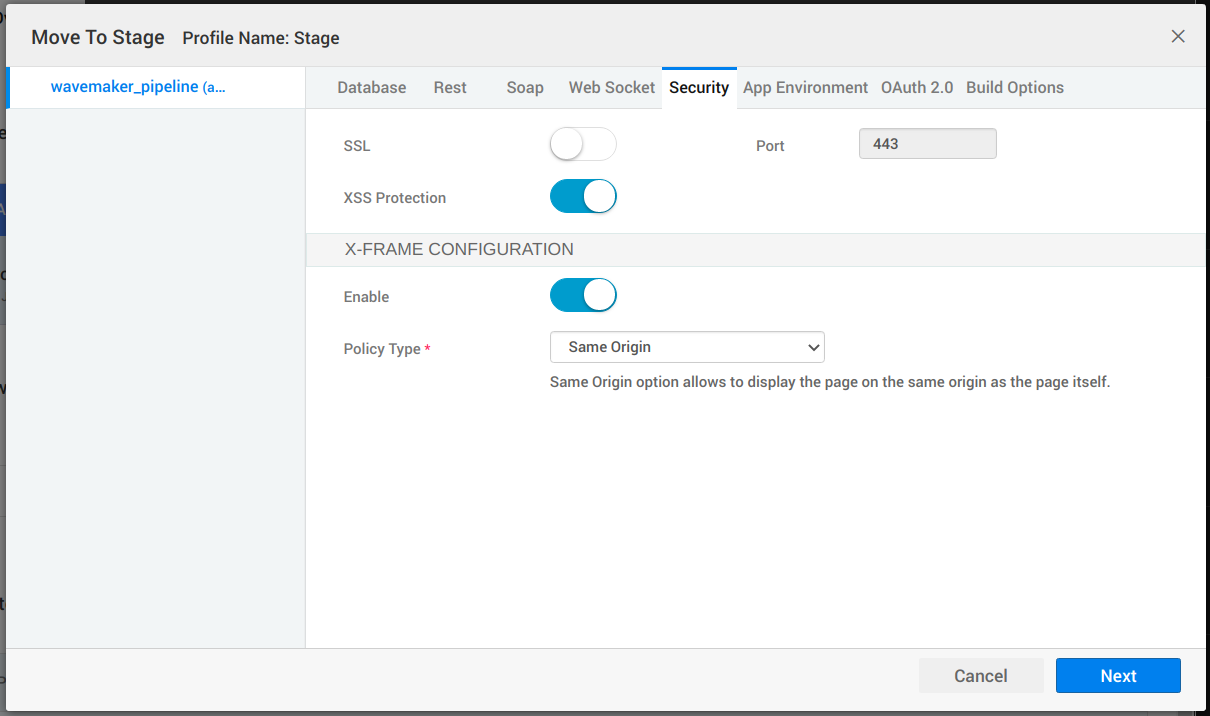Switch to Build Options tab

tap(1014, 87)
